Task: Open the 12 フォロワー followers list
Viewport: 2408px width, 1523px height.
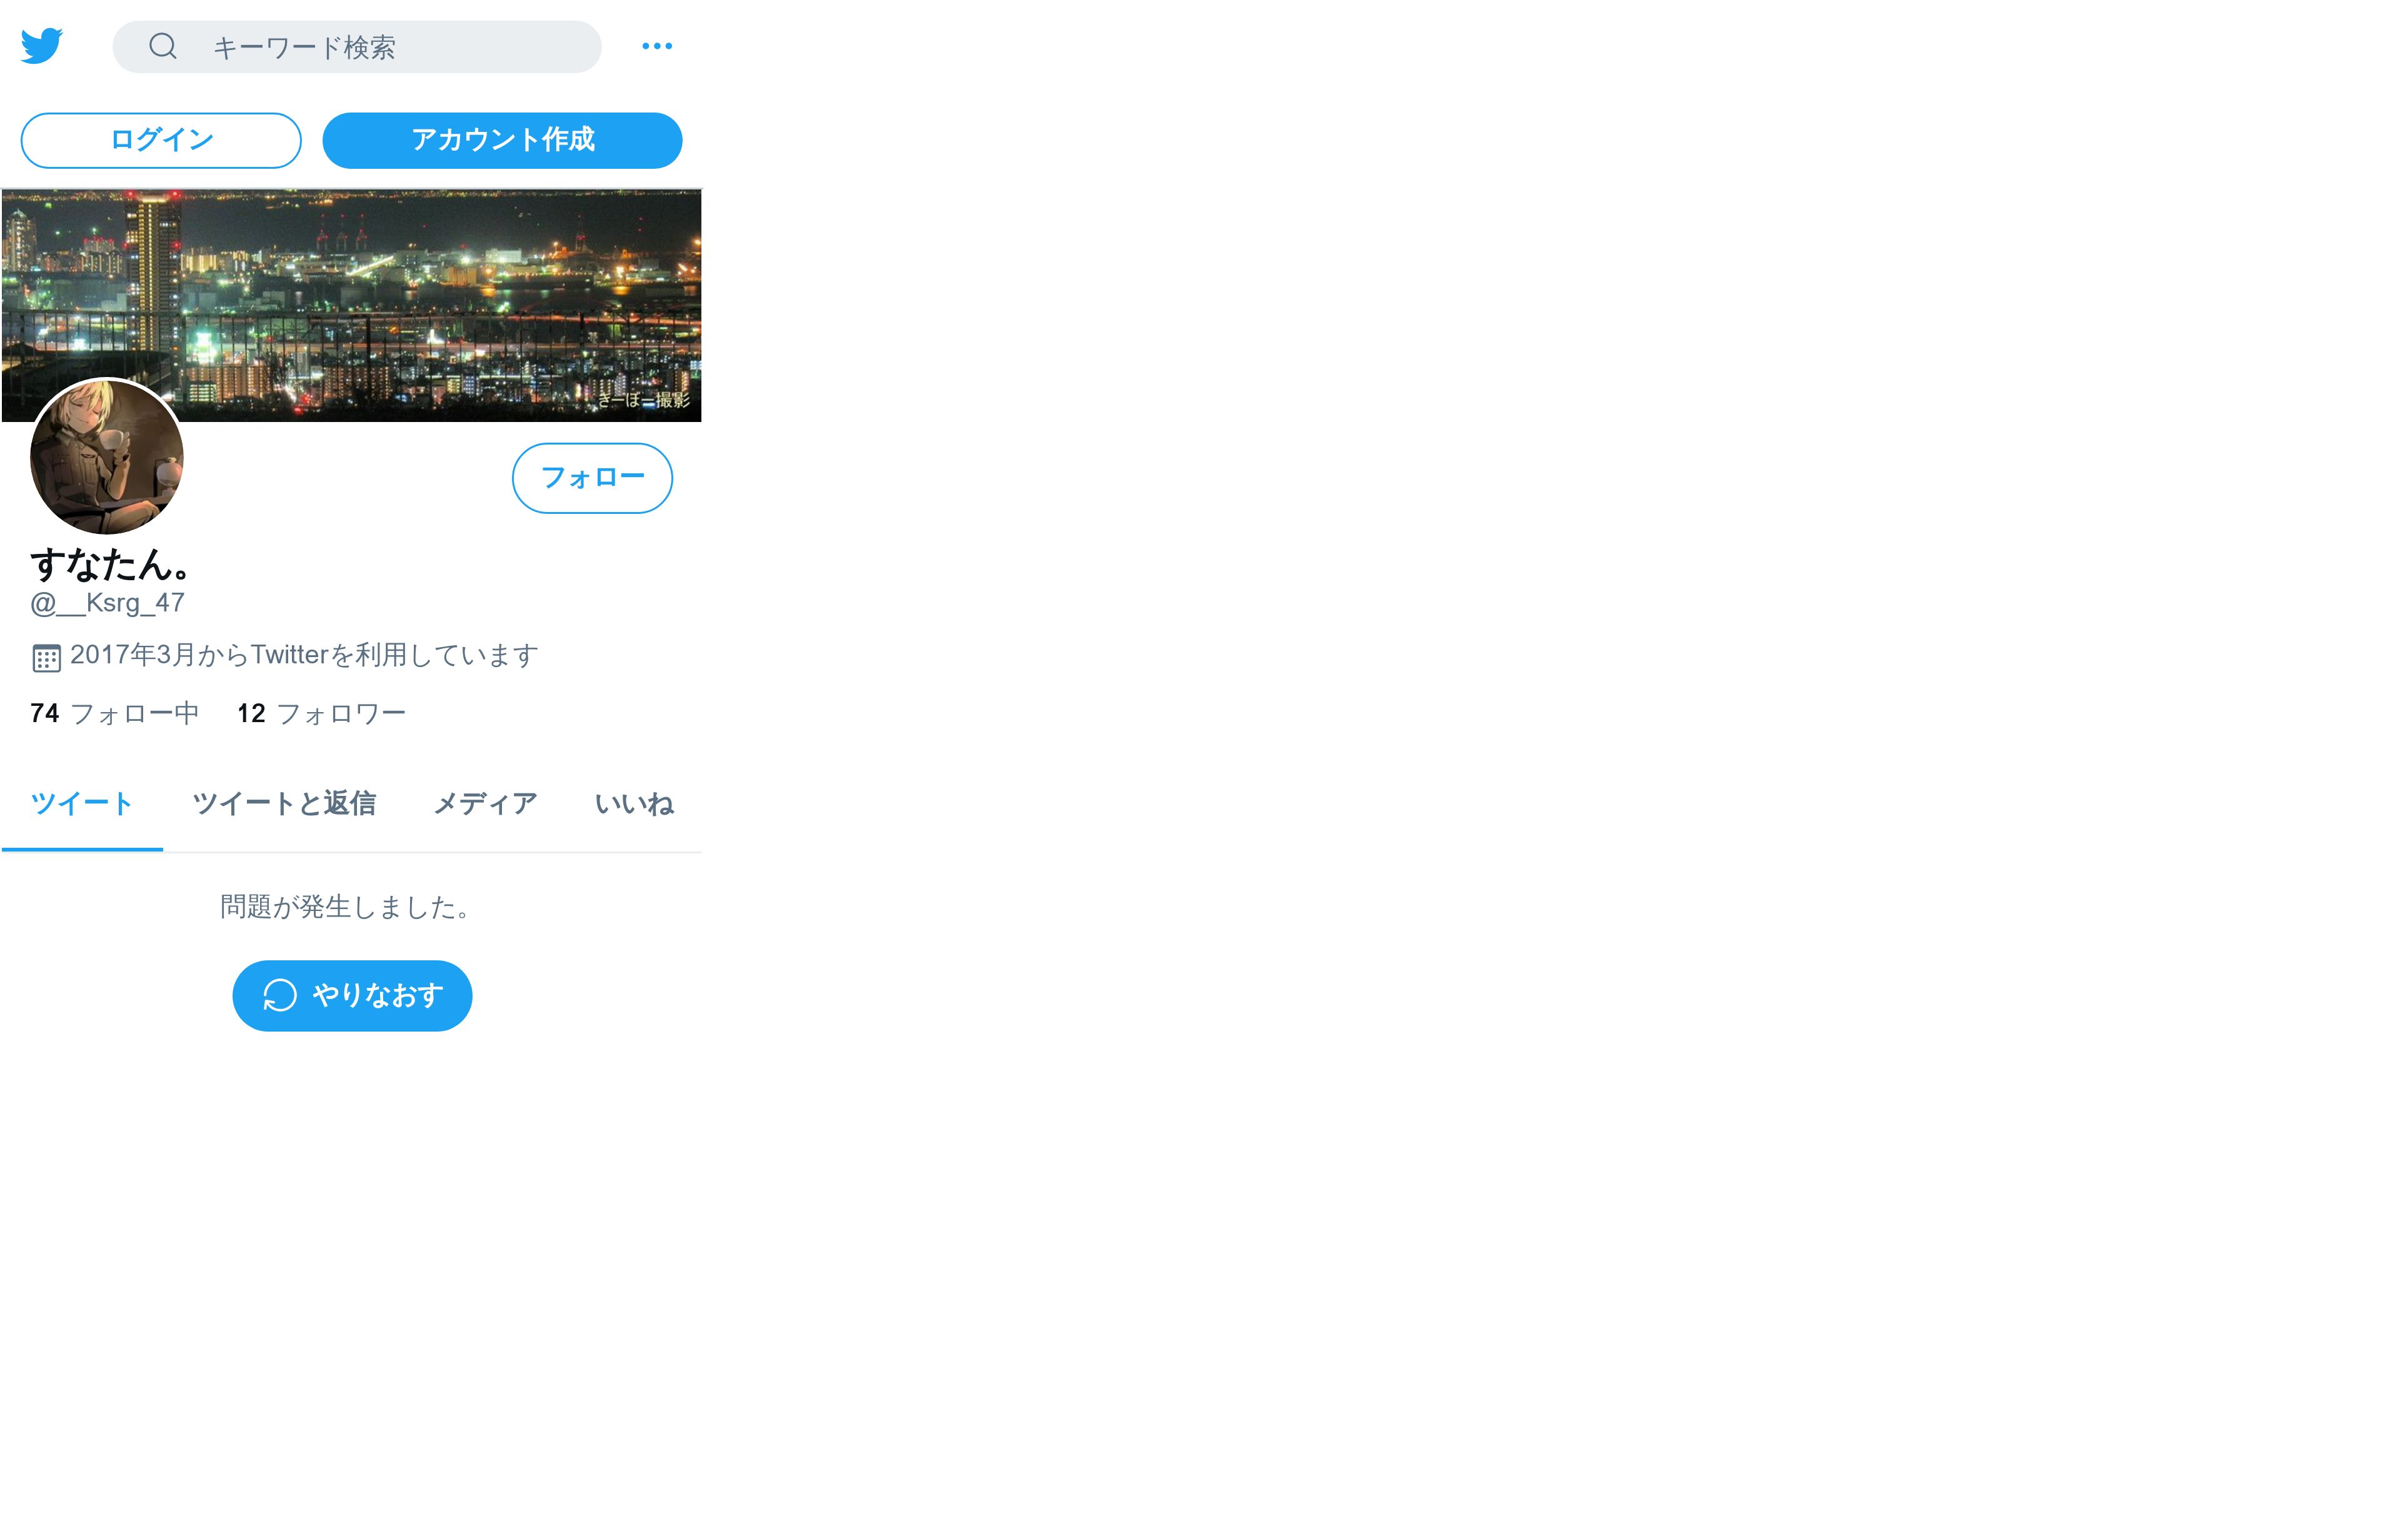Action: 322,713
